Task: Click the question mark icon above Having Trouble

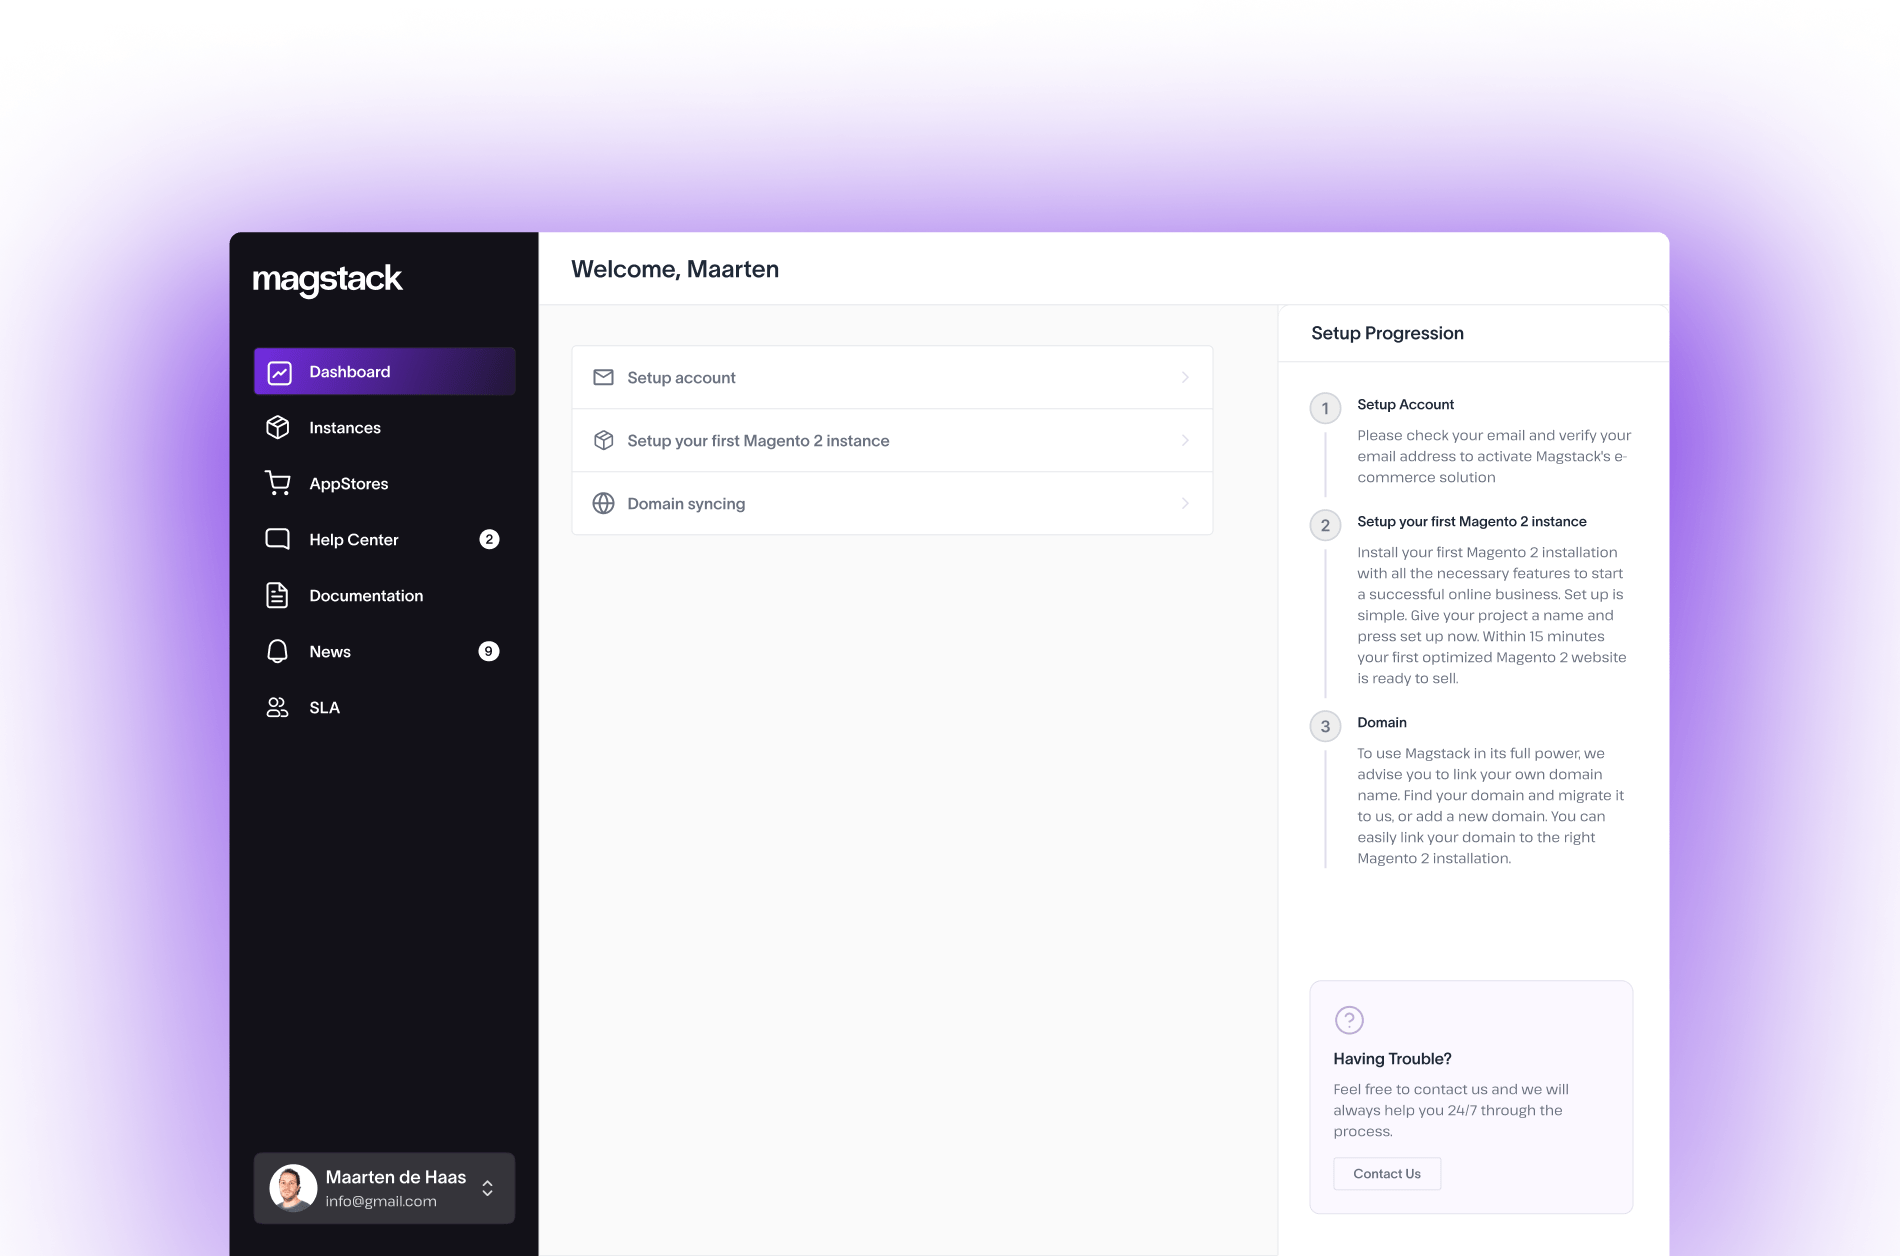Action: coord(1349,1020)
